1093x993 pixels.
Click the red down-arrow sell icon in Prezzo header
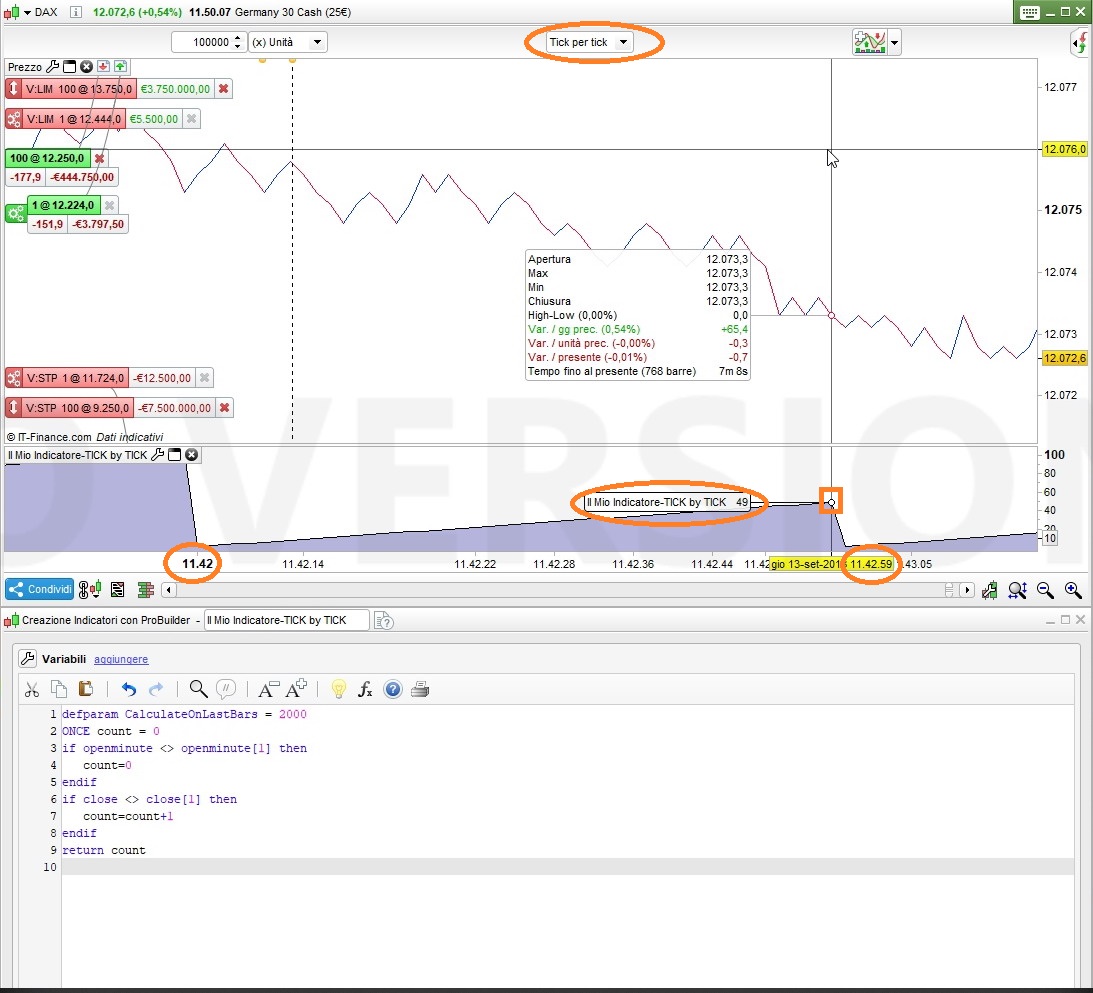[103, 66]
